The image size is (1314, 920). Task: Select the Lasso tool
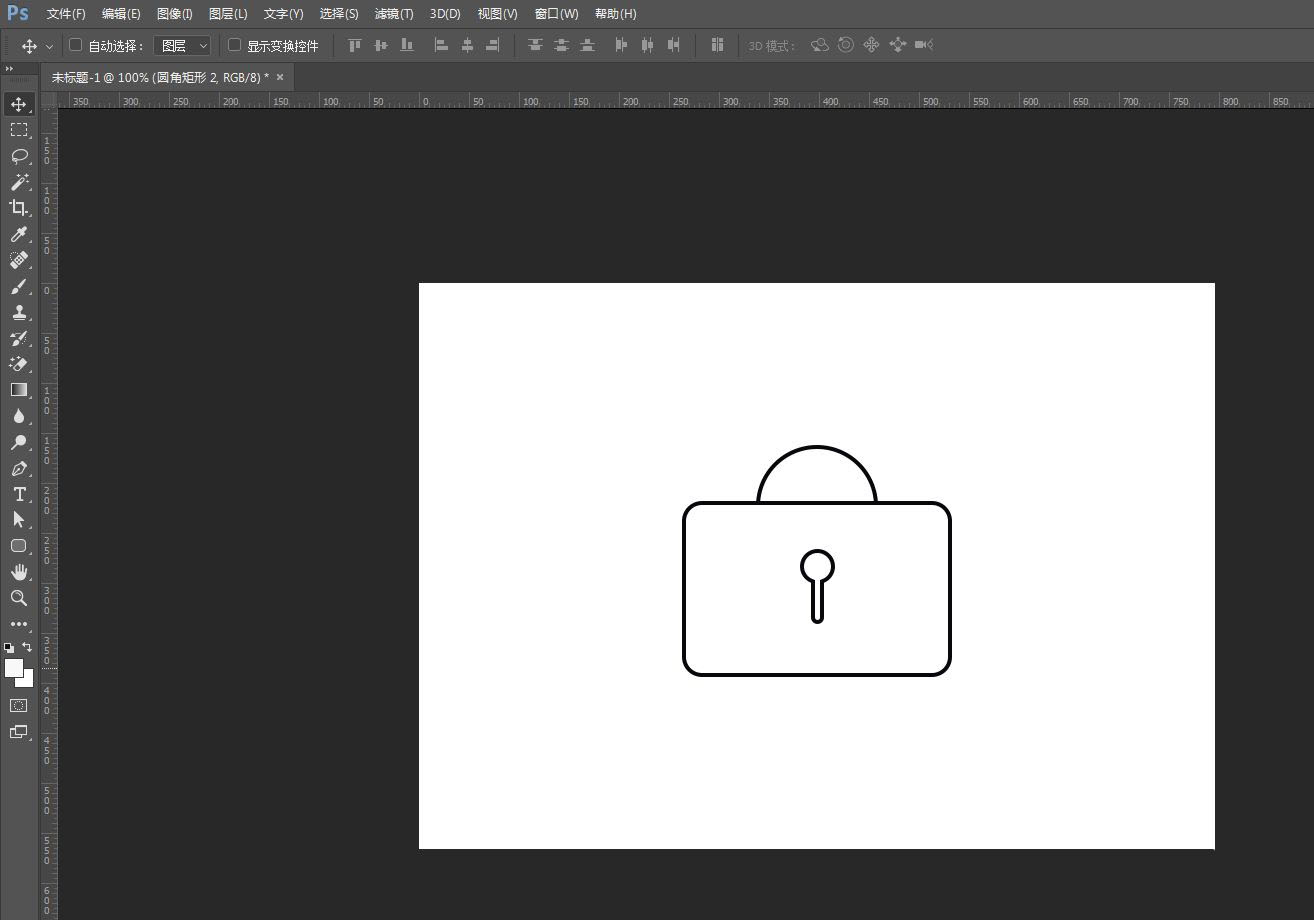pyautogui.click(x=18, y=156)
